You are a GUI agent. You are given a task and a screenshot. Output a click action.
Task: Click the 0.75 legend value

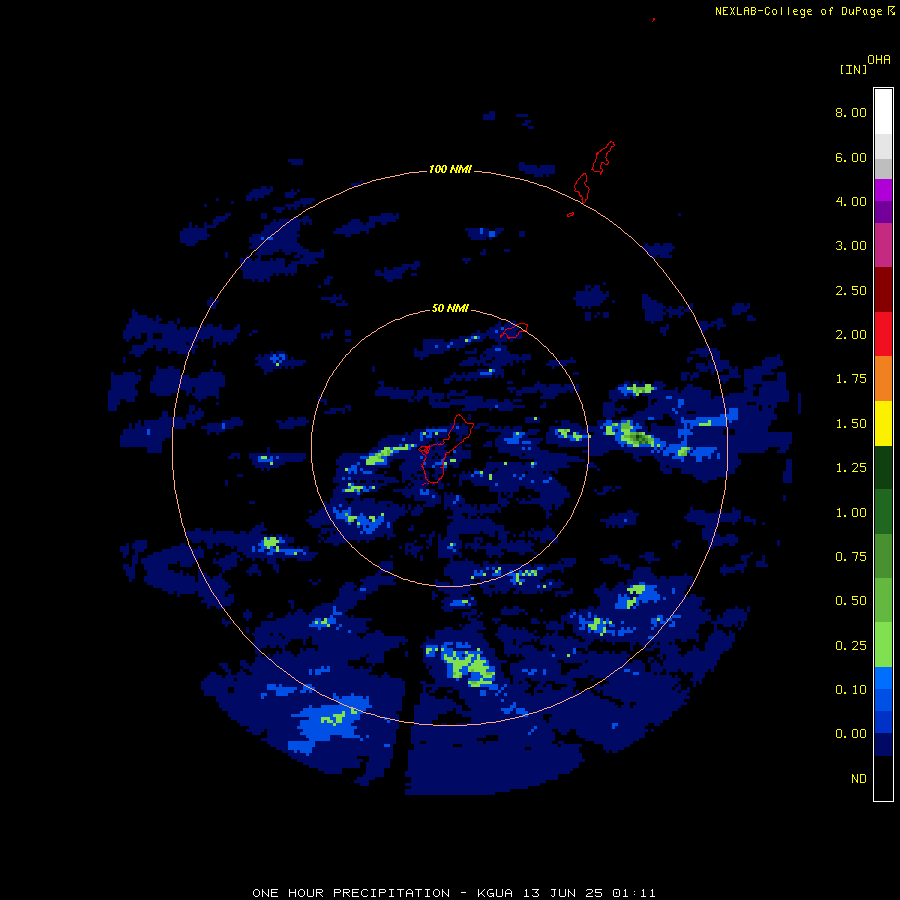coord(851,557)
